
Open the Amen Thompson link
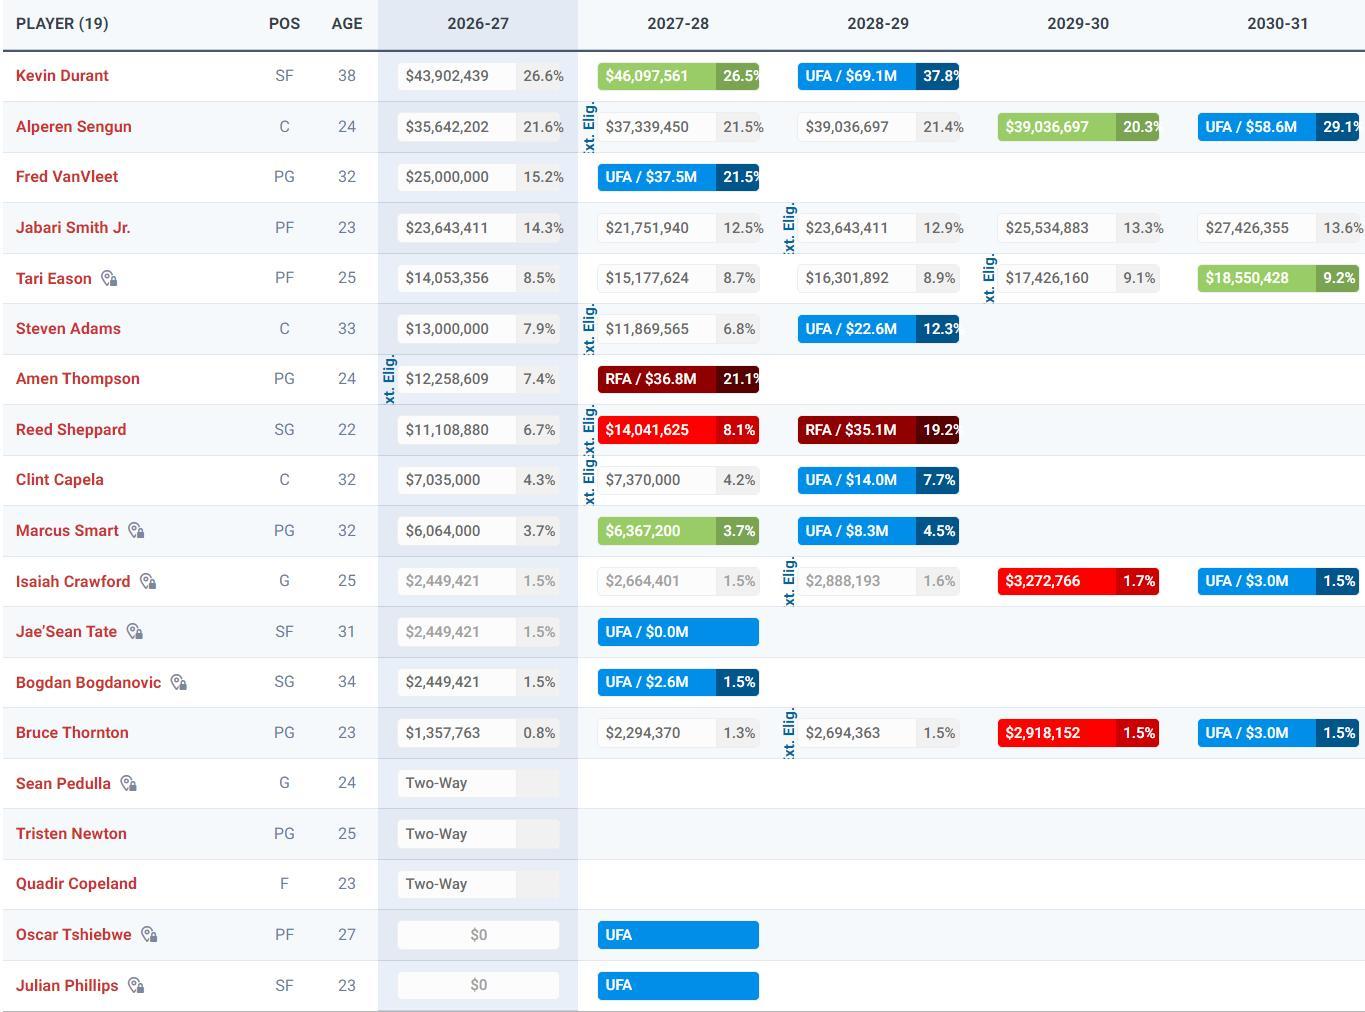click(x=78, y=379)
